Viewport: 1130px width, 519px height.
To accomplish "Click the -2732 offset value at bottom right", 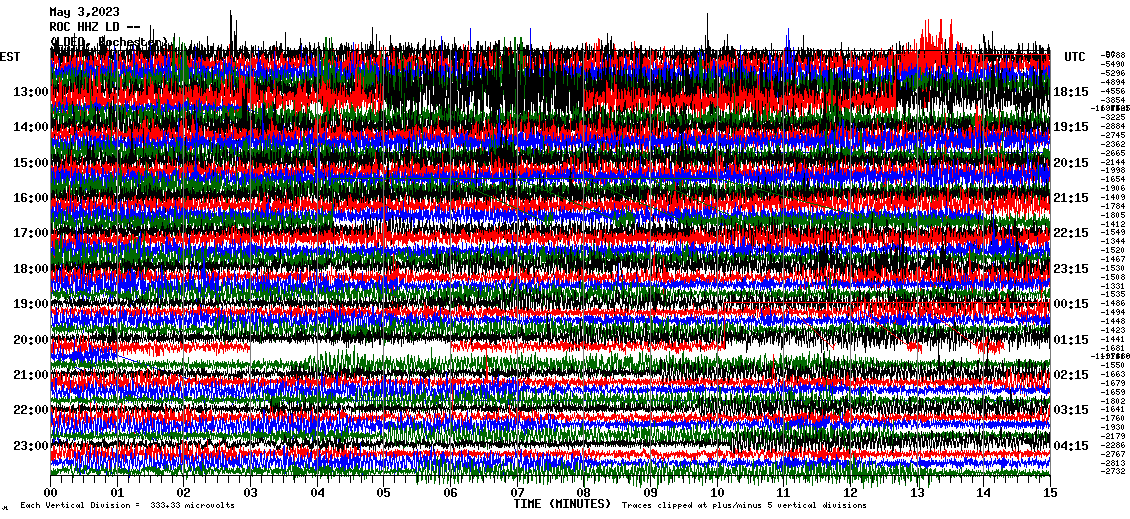I will pyautogui.click(x=1112, y=471).
